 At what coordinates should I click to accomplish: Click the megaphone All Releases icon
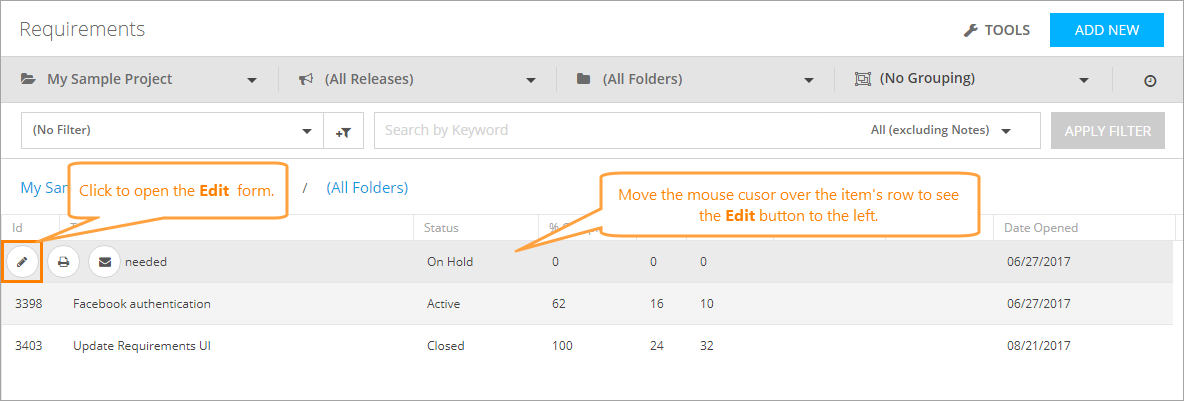307,79
